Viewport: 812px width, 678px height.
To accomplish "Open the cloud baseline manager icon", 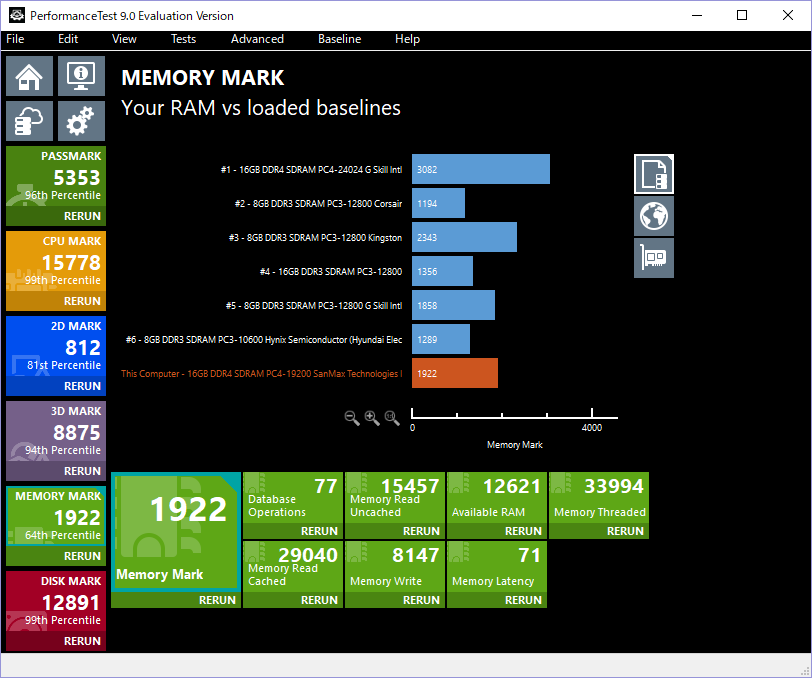I will 30,121.
